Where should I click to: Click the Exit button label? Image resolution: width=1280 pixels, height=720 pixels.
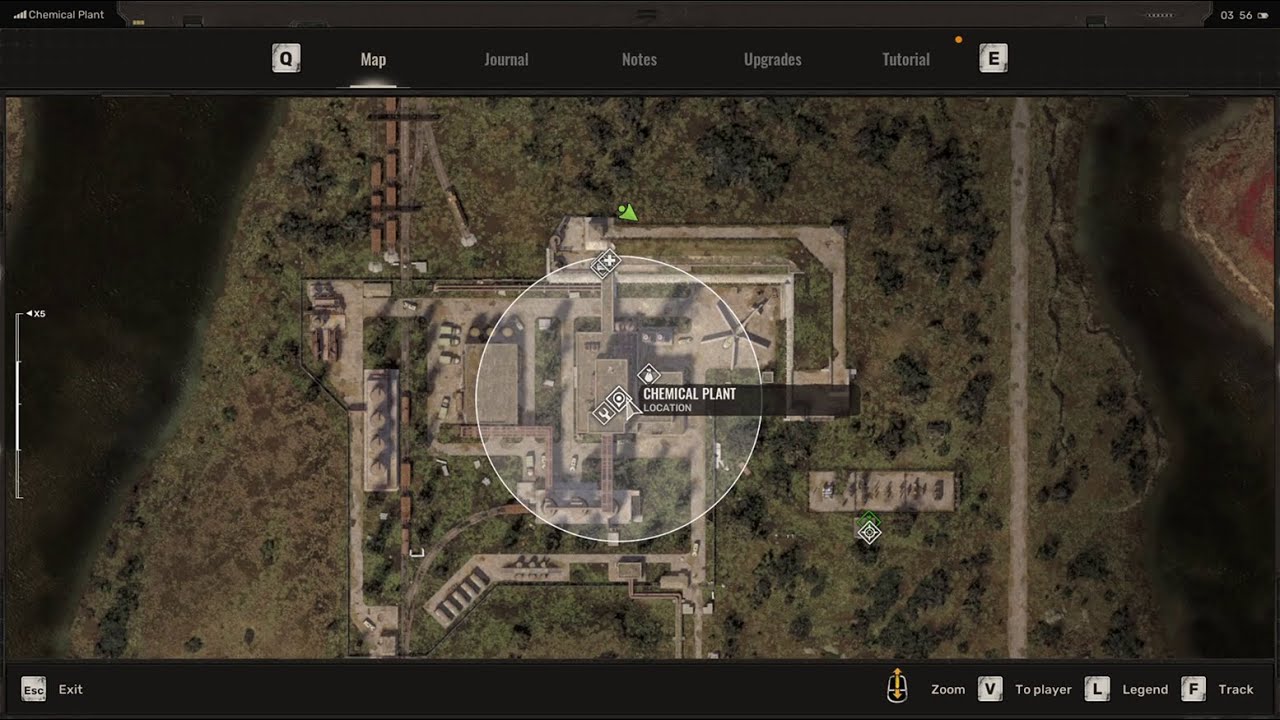70,689
